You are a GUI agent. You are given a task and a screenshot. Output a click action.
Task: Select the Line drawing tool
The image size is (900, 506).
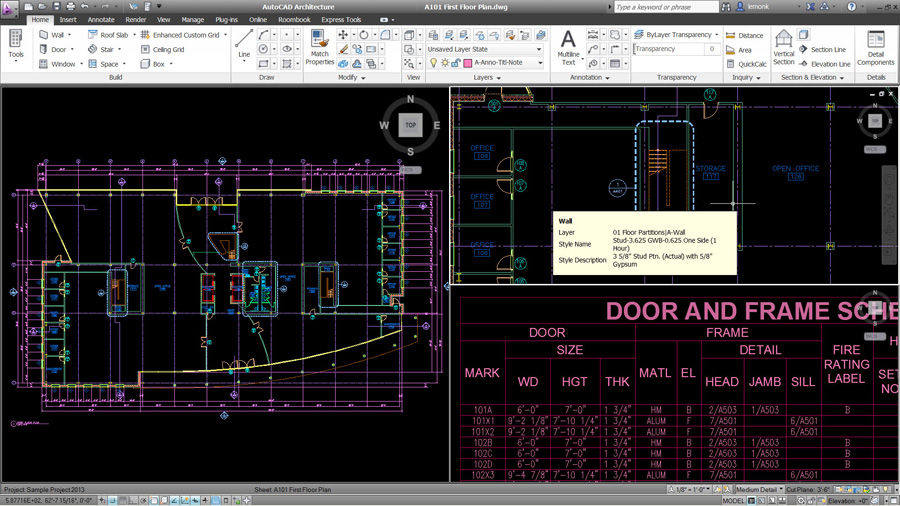[x=244, y=44]
